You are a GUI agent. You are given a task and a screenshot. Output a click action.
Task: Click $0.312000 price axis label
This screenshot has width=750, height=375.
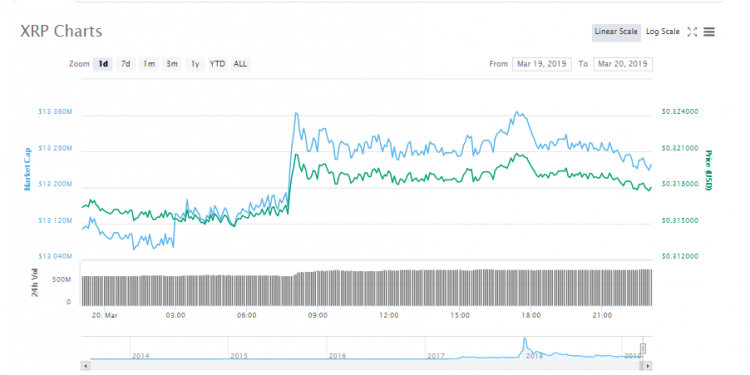[x=680, y=257]
